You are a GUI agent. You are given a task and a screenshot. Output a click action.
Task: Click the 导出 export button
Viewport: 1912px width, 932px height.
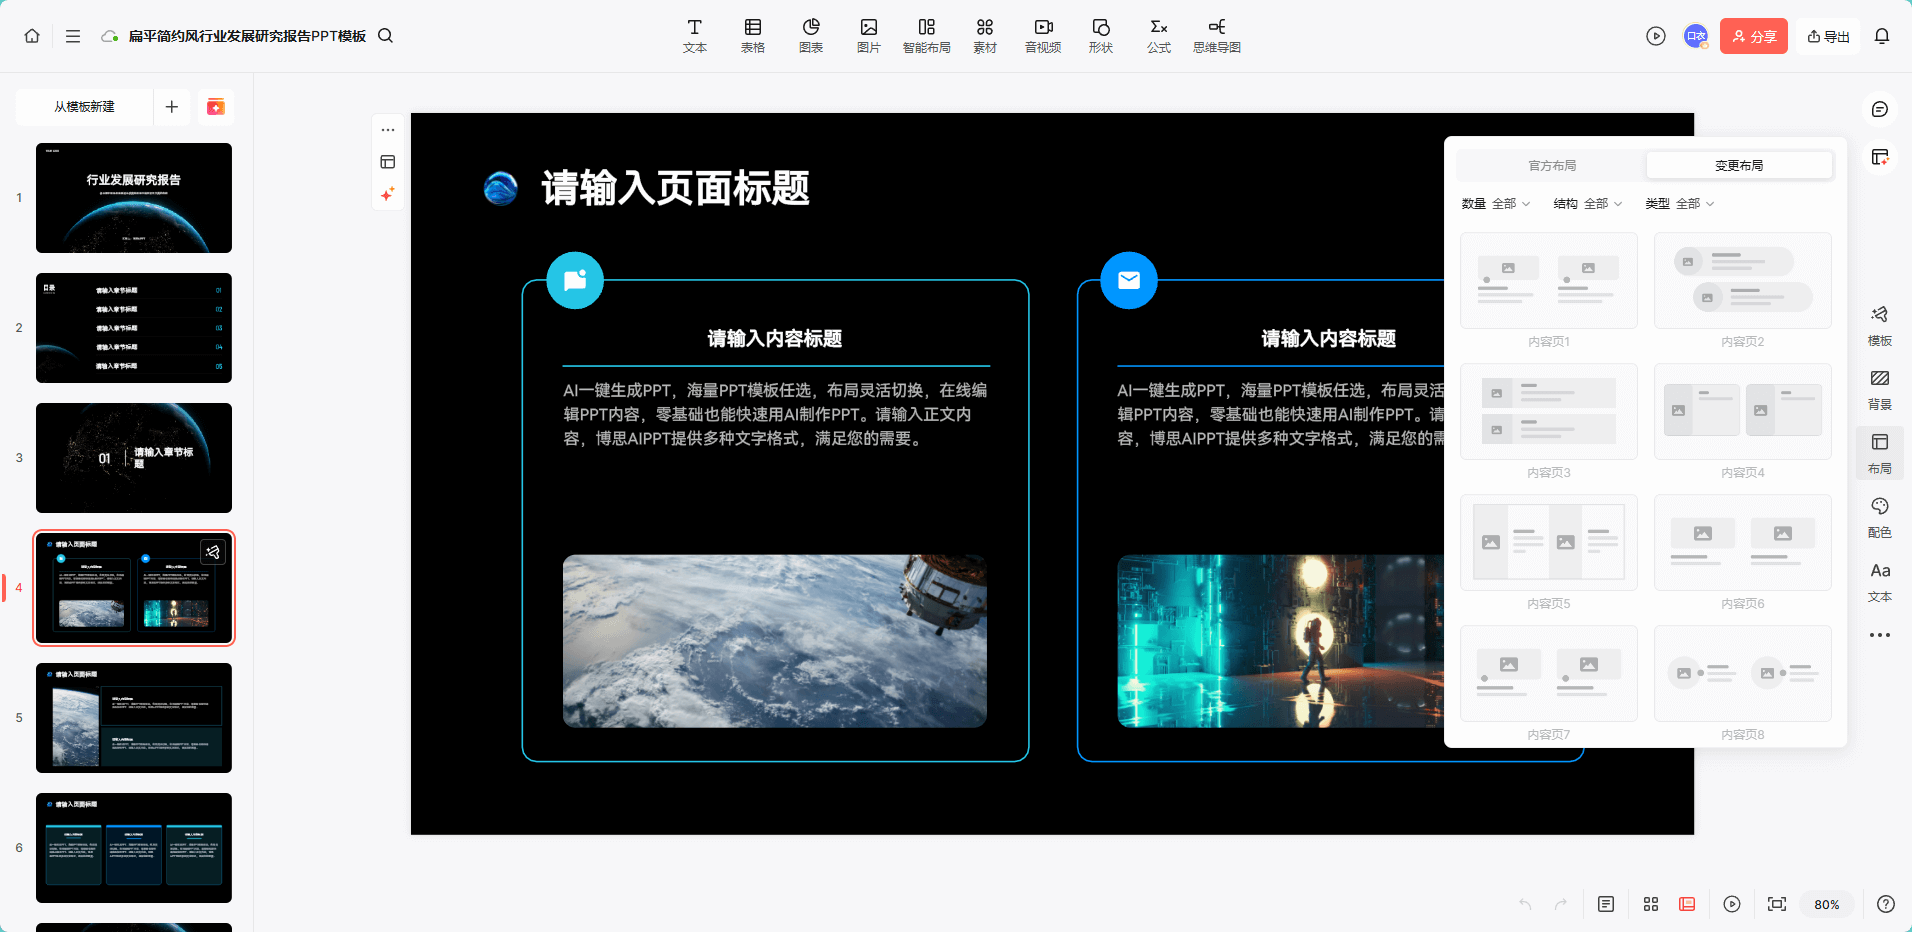click(1828, 36)
